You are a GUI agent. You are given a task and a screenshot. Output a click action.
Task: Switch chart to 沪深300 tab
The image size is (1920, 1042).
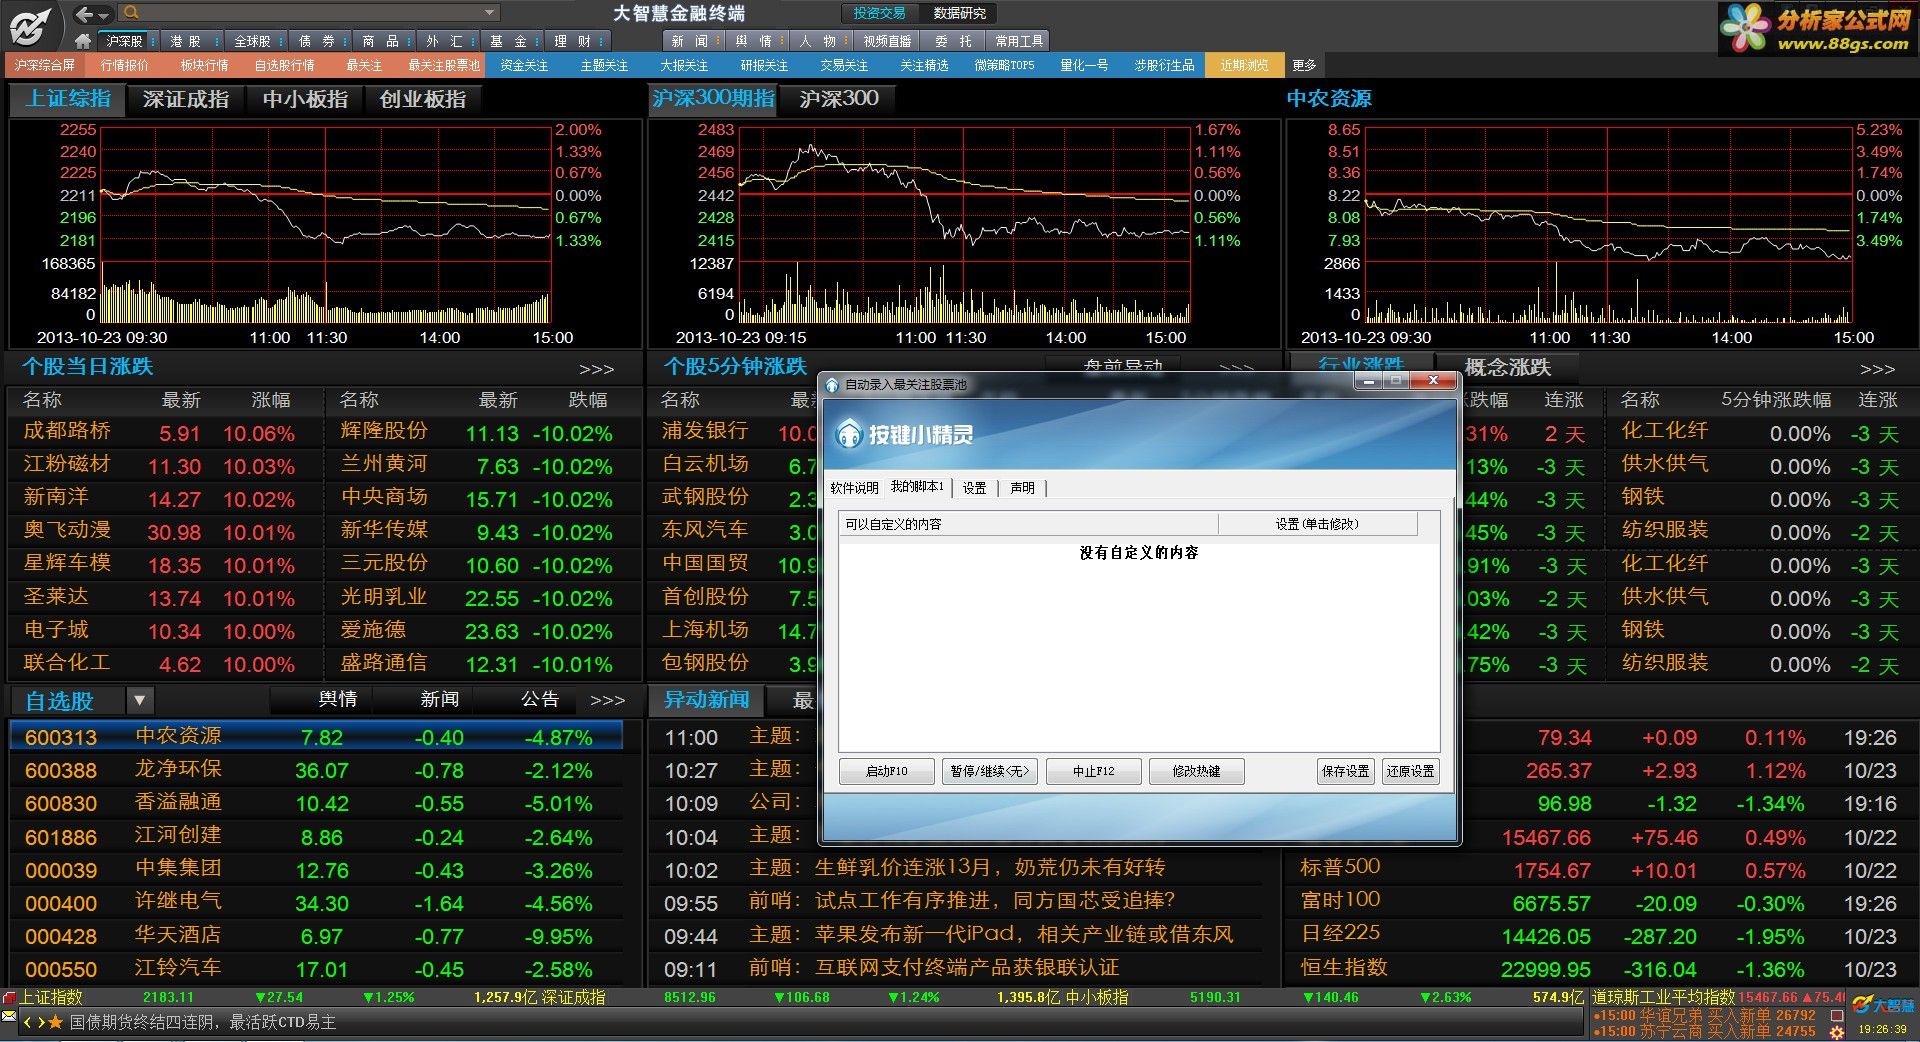coord(839,98)
